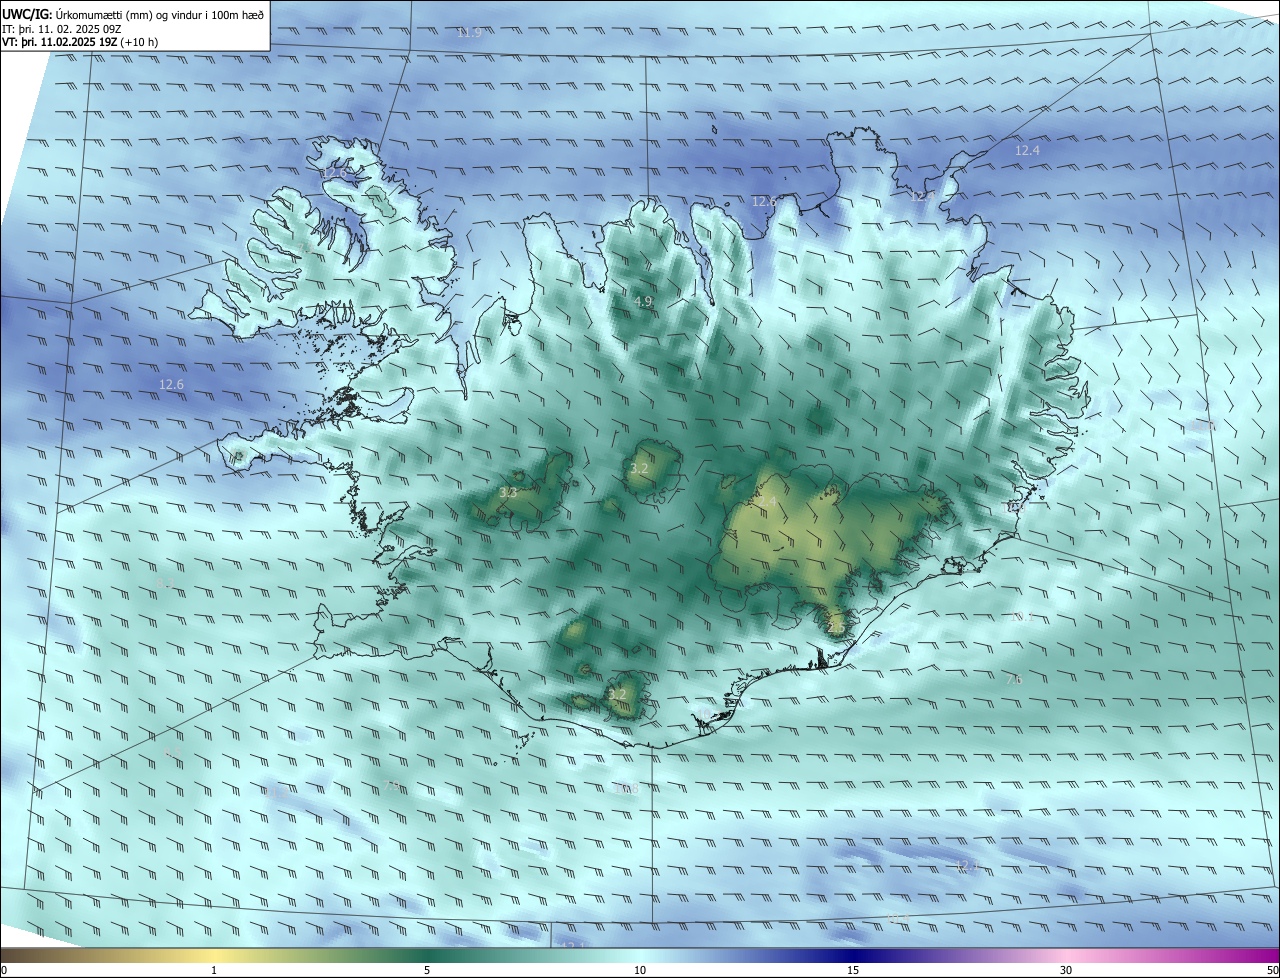Viewport: 1280px width, 978px height.
Task: Click the '15' tick on color scale
Action: (x=853, y=970)
